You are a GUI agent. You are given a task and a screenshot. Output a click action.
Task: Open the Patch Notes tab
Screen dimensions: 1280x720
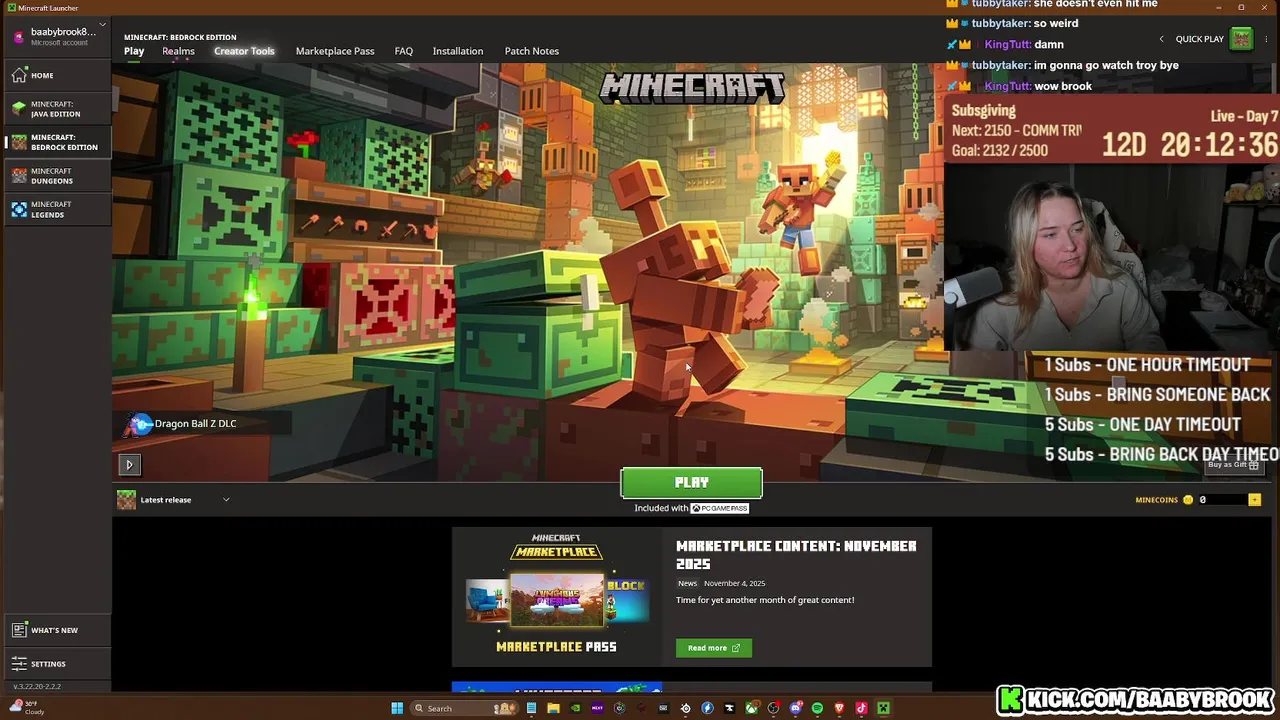[x=532, y=51]
